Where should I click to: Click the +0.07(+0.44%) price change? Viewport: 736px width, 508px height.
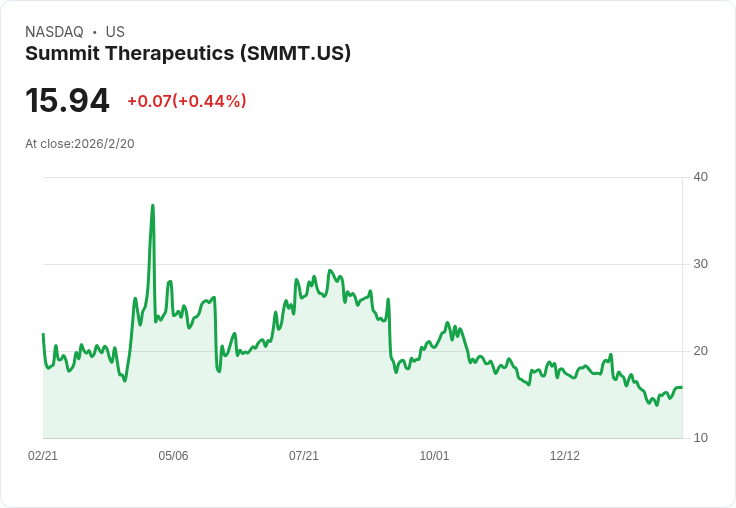coord(187,101)
